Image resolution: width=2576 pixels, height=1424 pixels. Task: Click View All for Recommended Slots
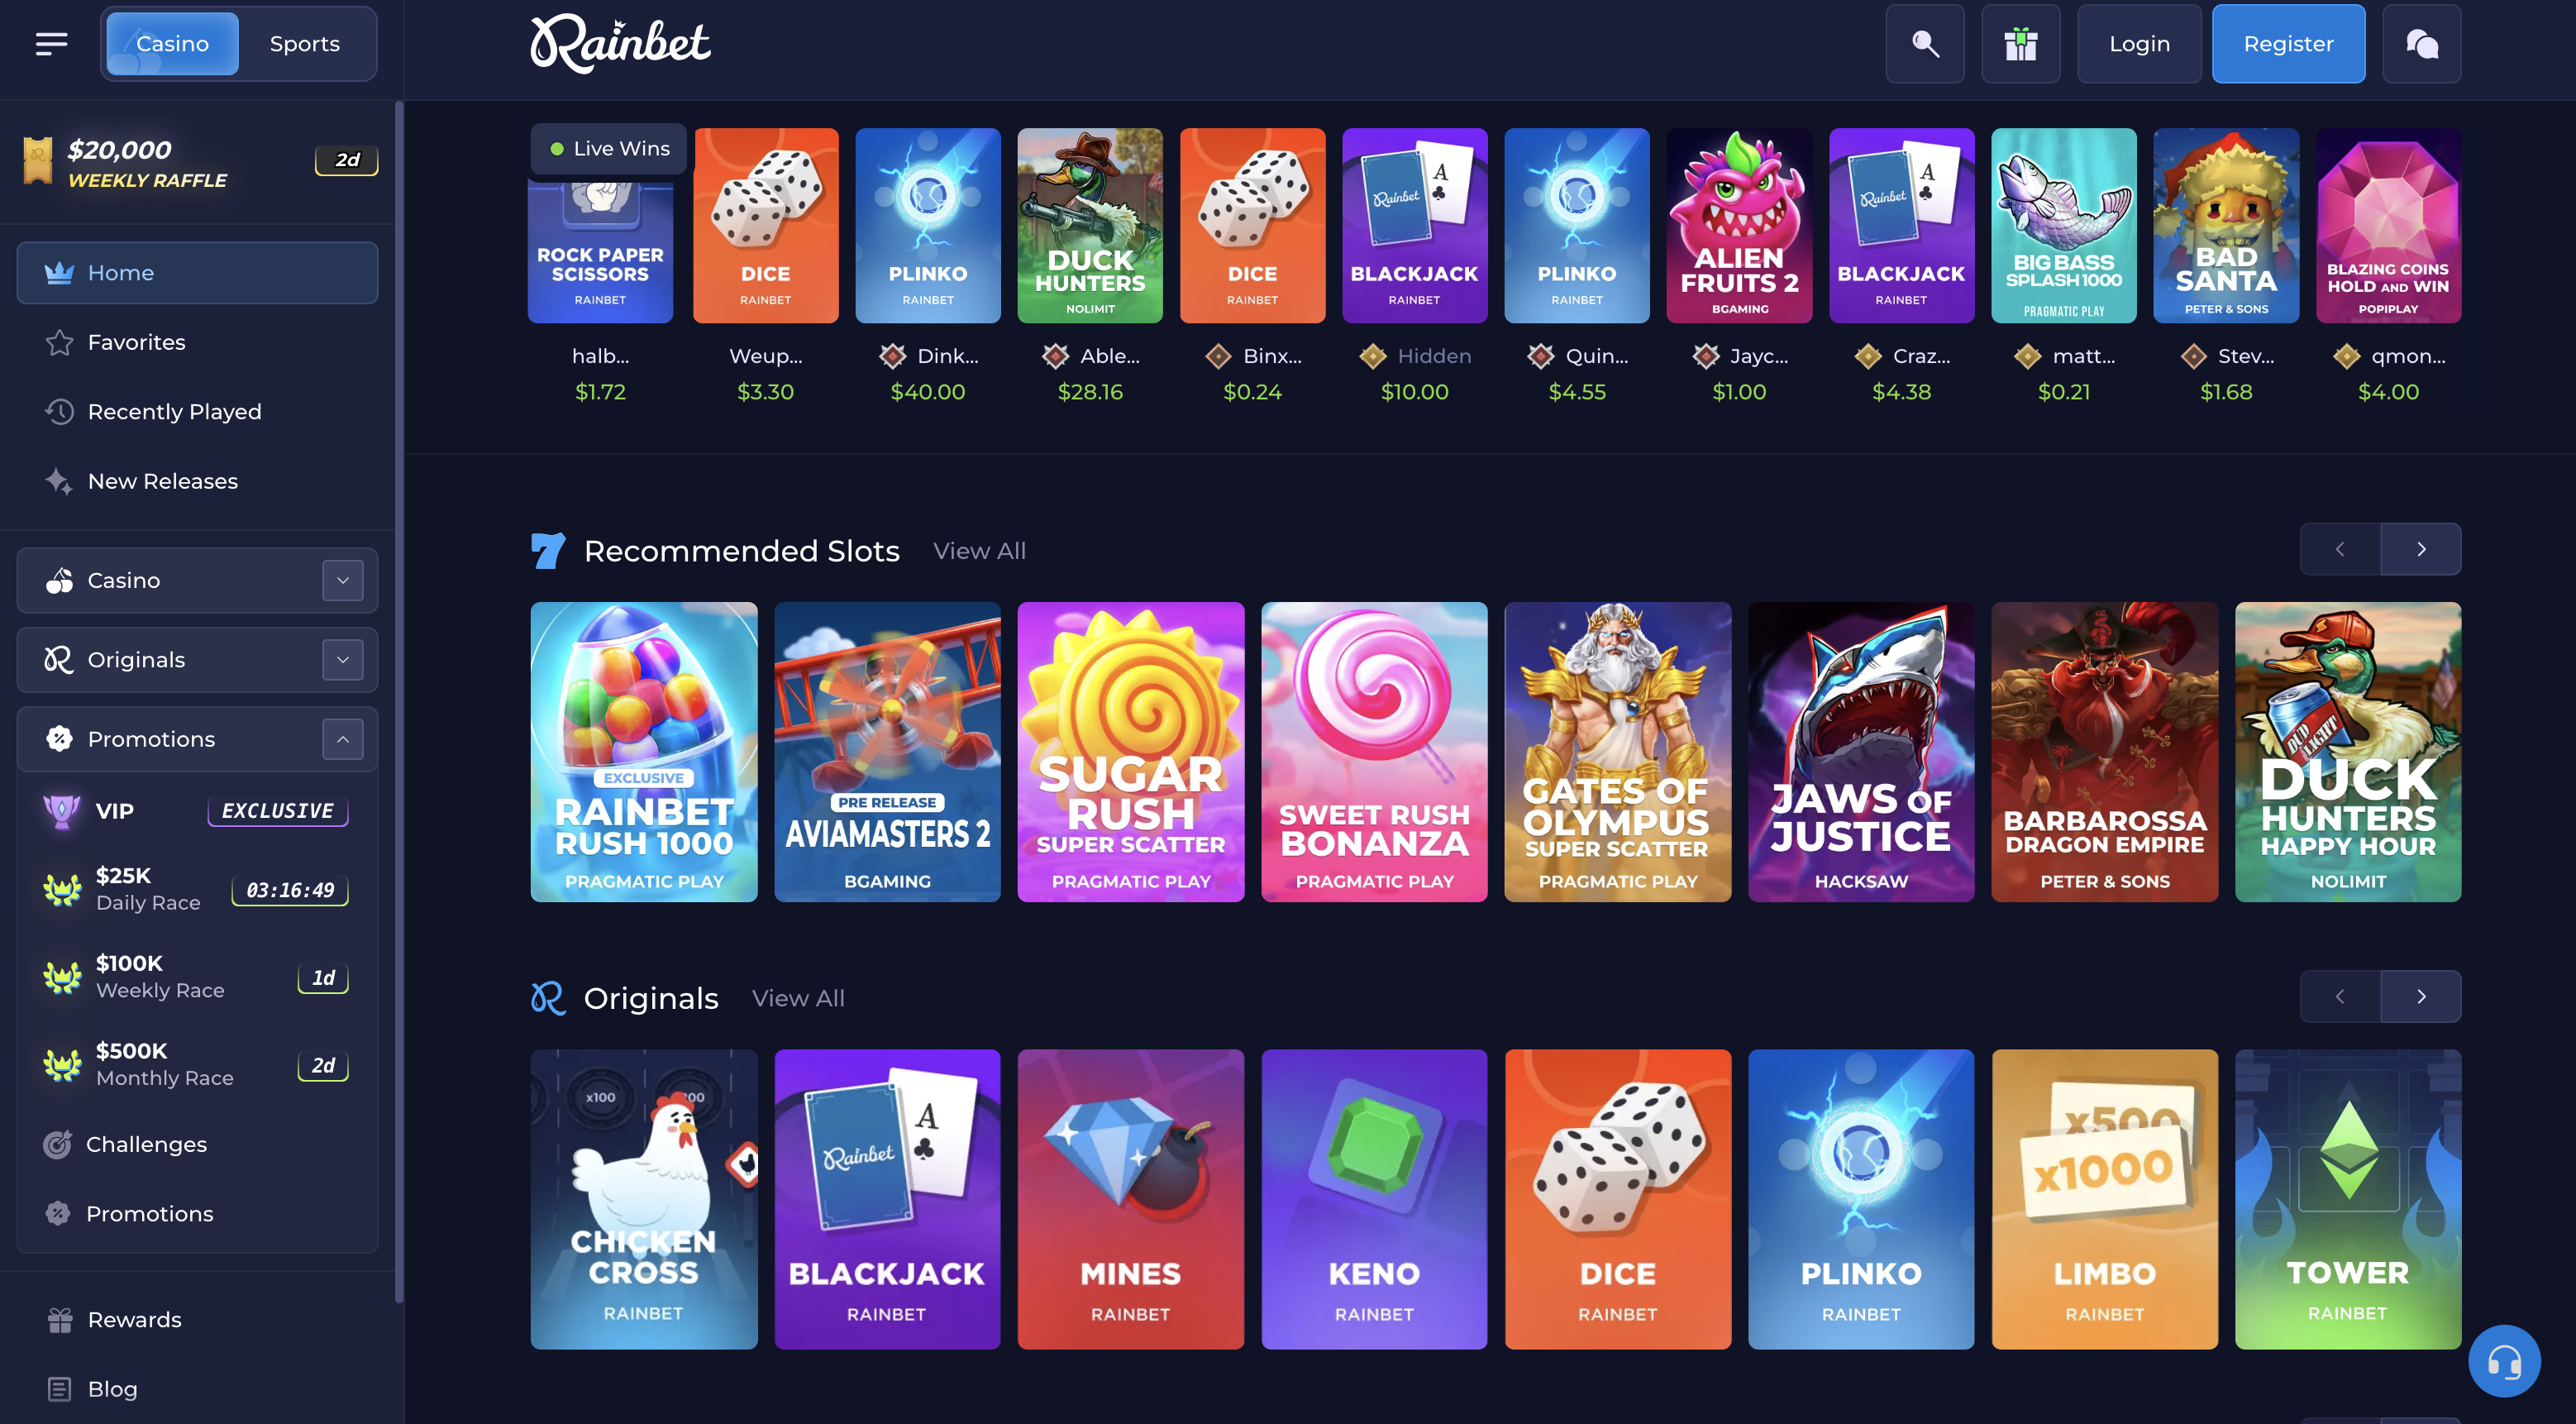point(979,550)
